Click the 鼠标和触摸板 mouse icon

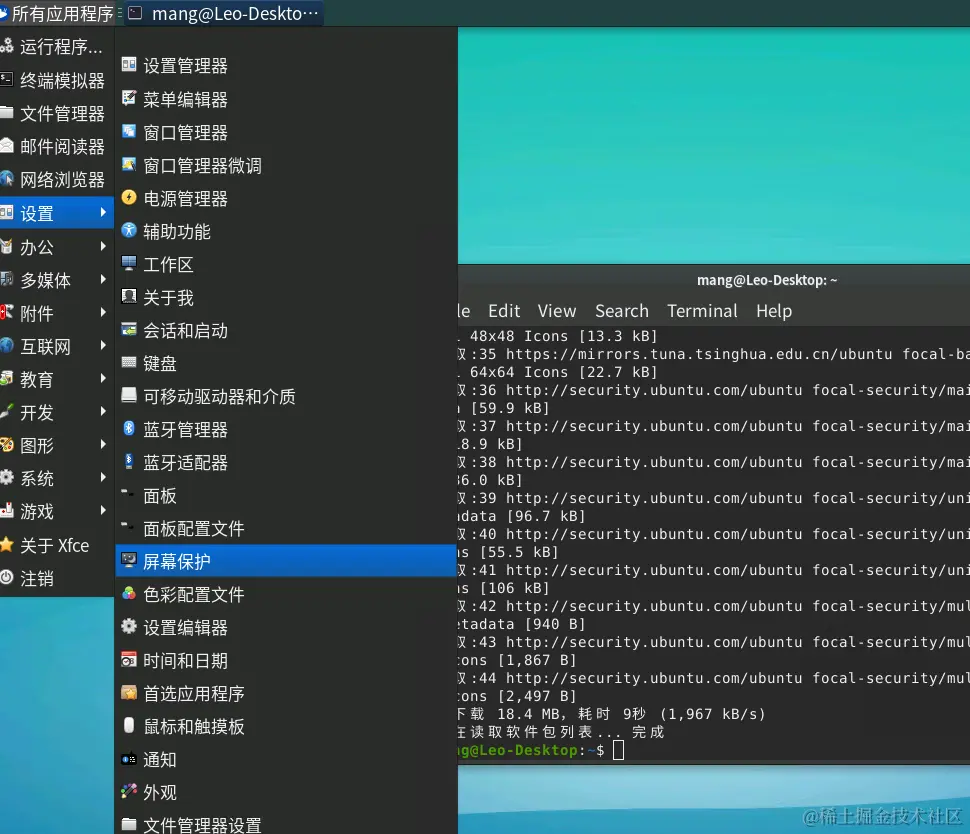click(x=129, y=726)
